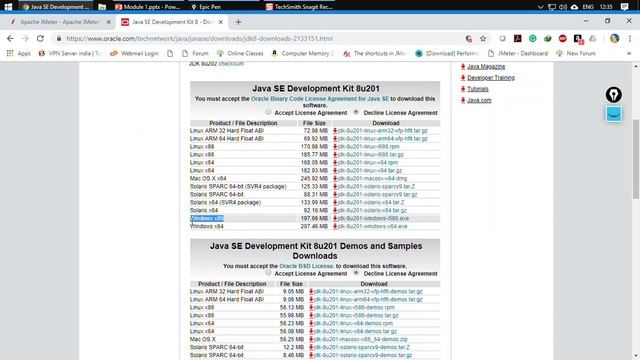Viewport: 640px width, 360px height.
Task: Open Module 1.pptx PowerPoint taskbar item
Action: [x=147, y=7]
